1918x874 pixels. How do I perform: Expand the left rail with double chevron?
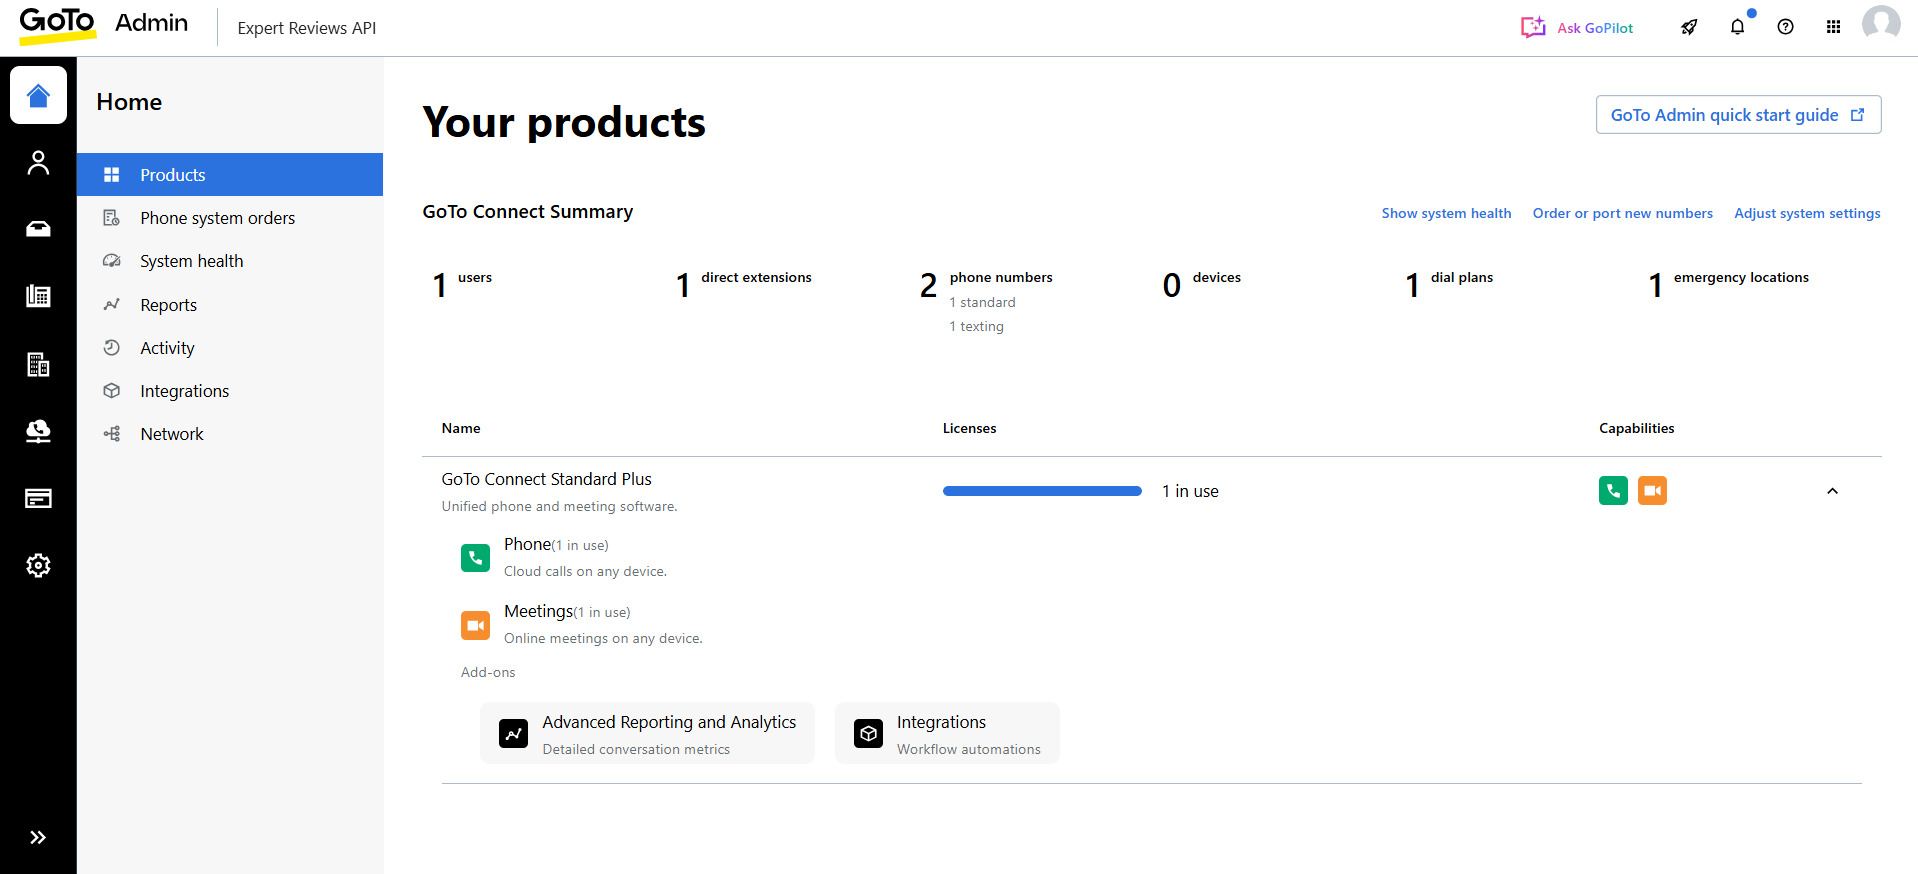(38, 837)
